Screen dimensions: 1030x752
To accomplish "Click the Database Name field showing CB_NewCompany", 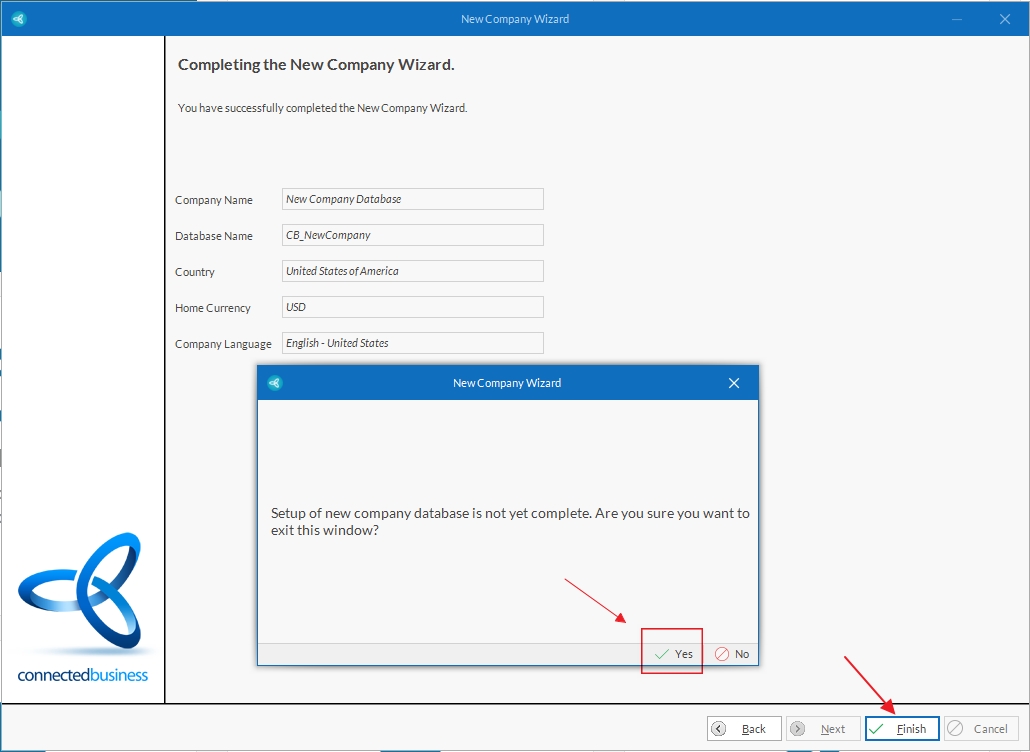I will pos(413,235).
